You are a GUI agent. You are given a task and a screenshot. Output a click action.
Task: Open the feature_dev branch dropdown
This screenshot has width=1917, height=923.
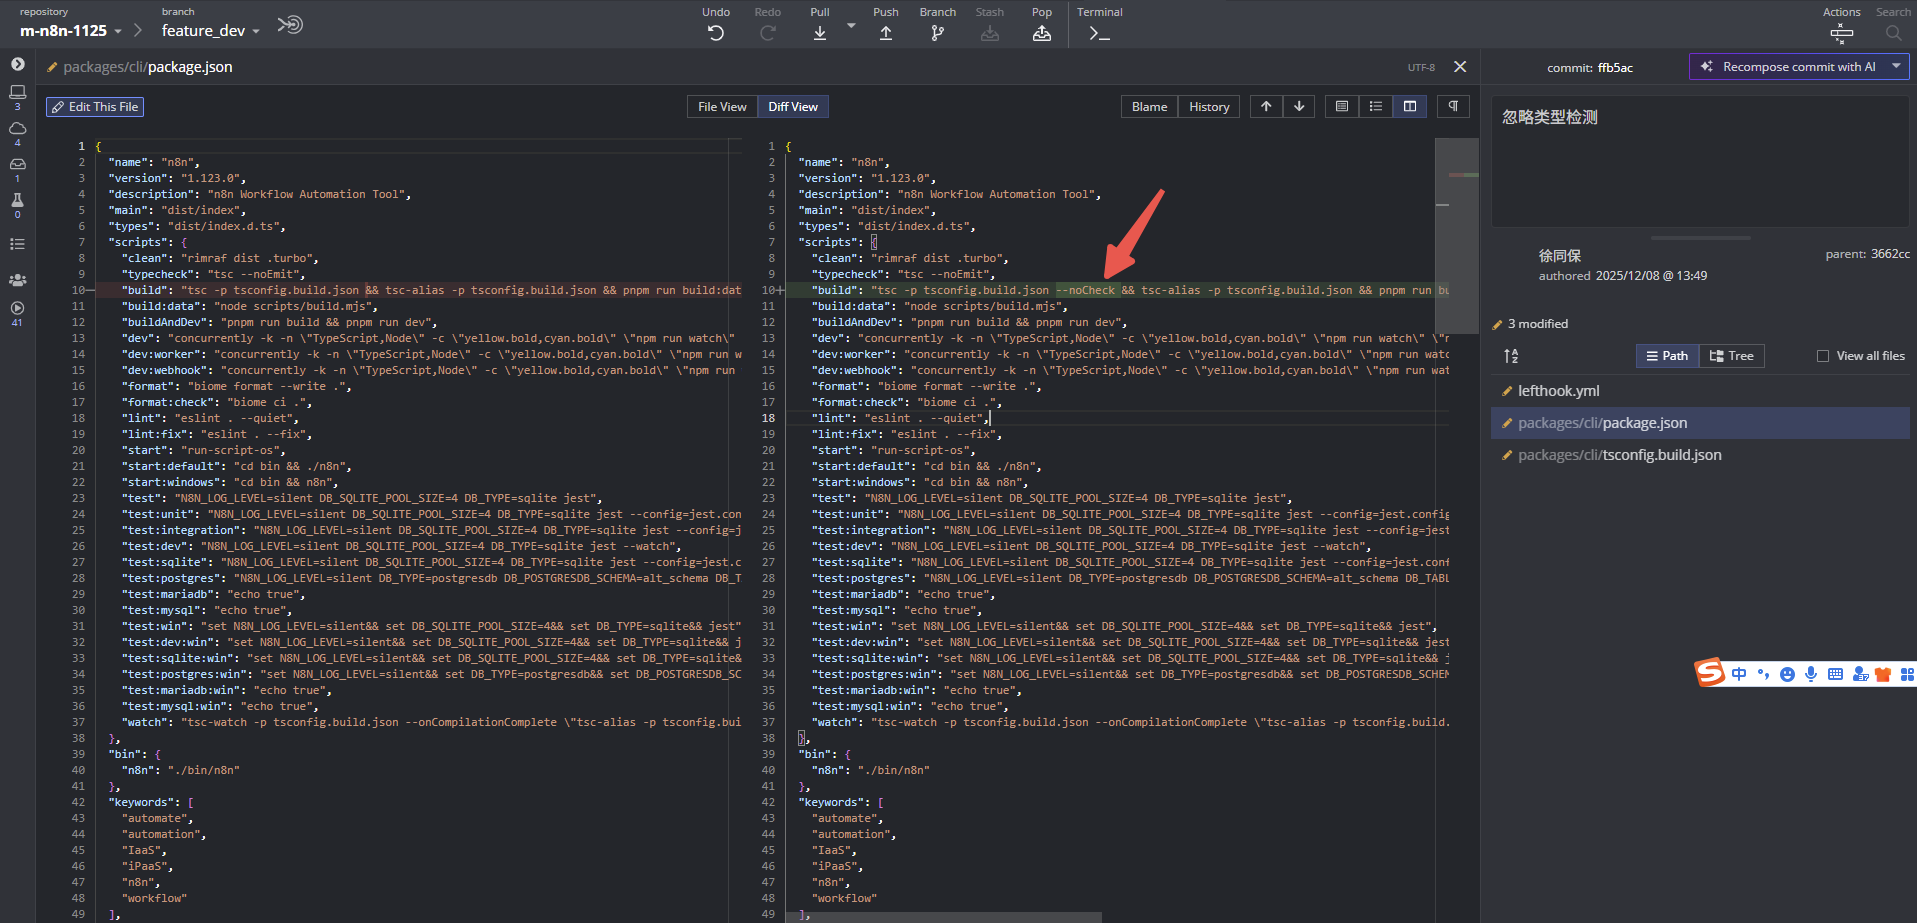click(210, 31)
